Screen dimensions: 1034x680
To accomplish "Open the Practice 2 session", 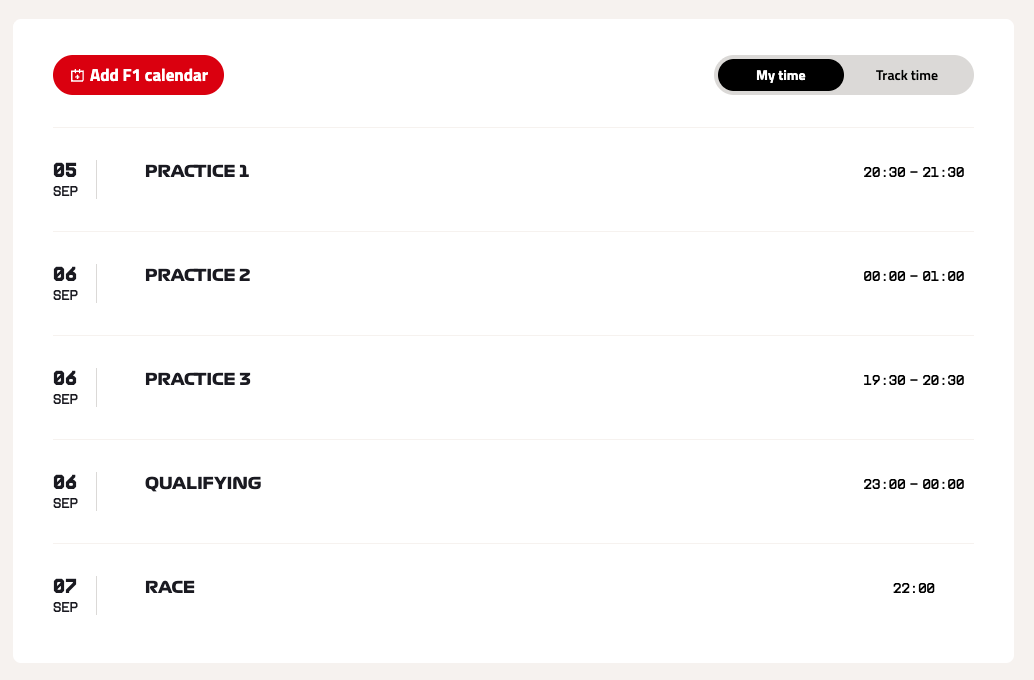I will tap(197, 275).
